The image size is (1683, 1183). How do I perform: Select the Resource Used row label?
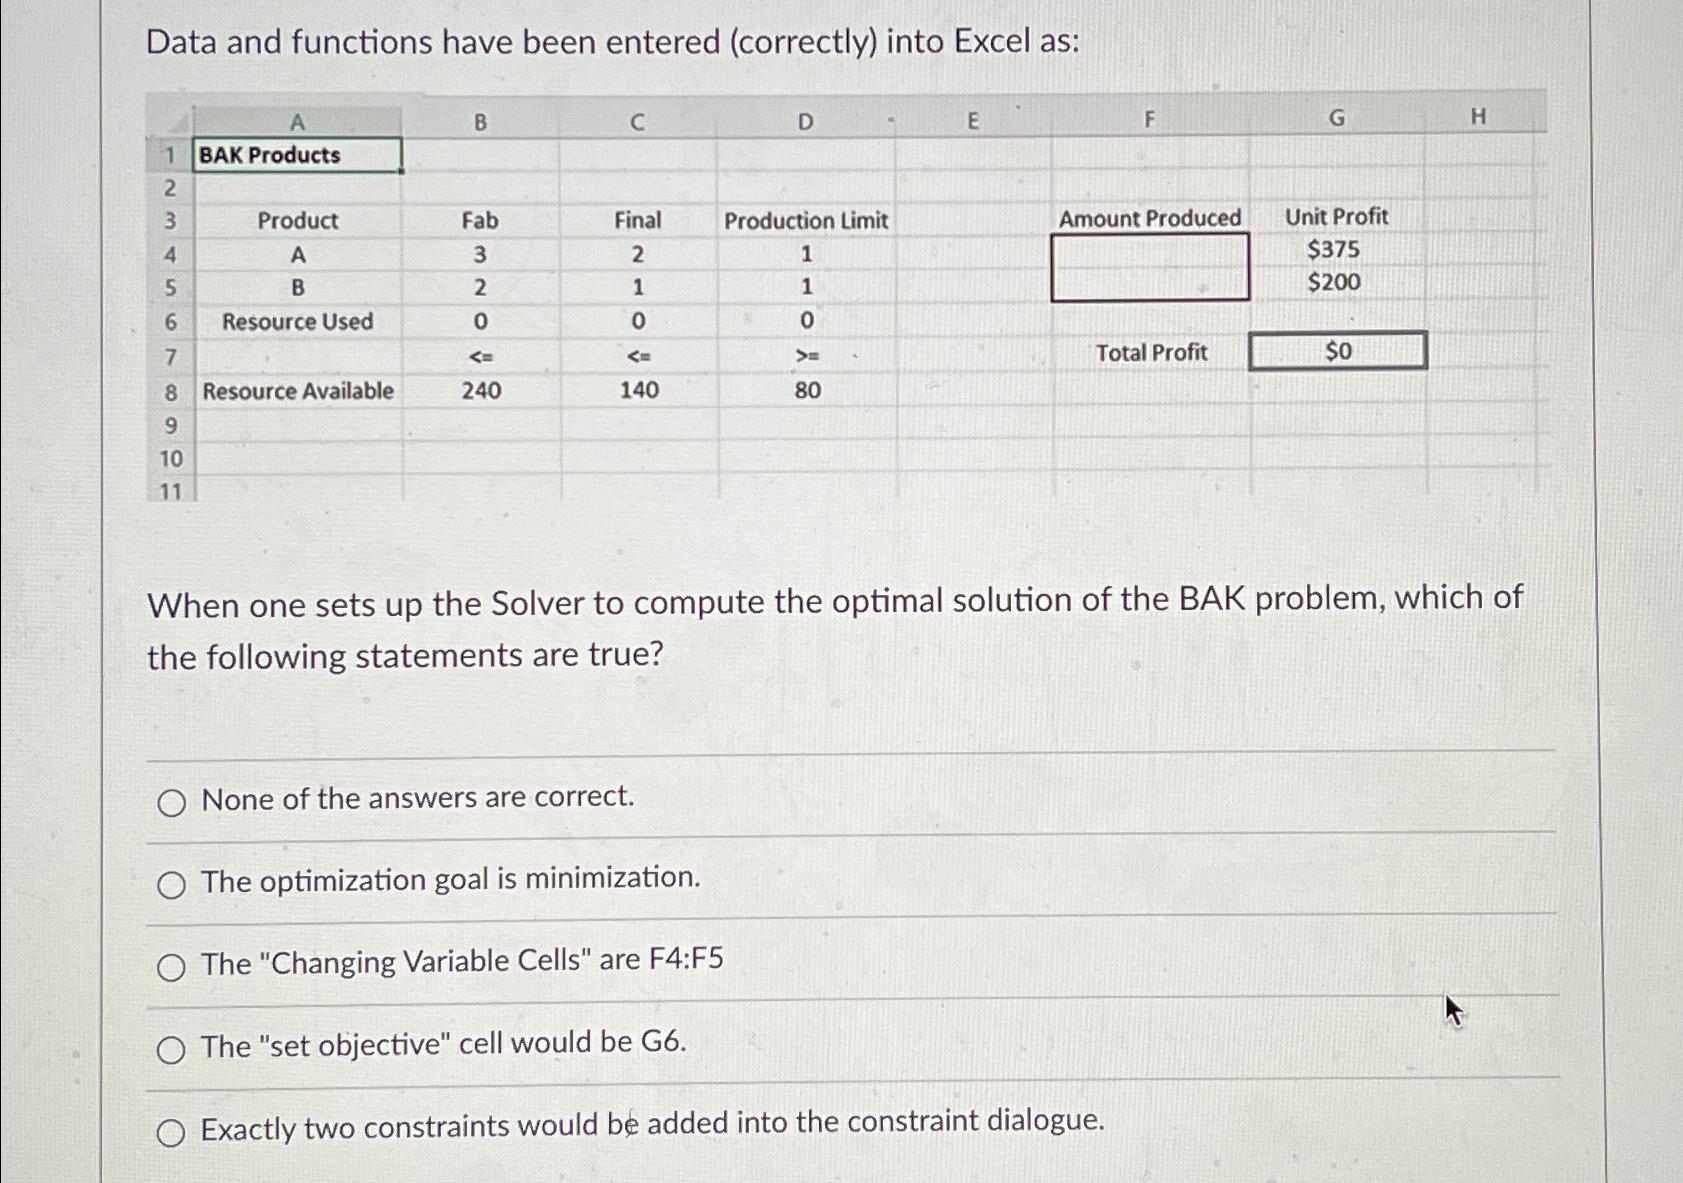pyautogui.click(x=297, y=322)
